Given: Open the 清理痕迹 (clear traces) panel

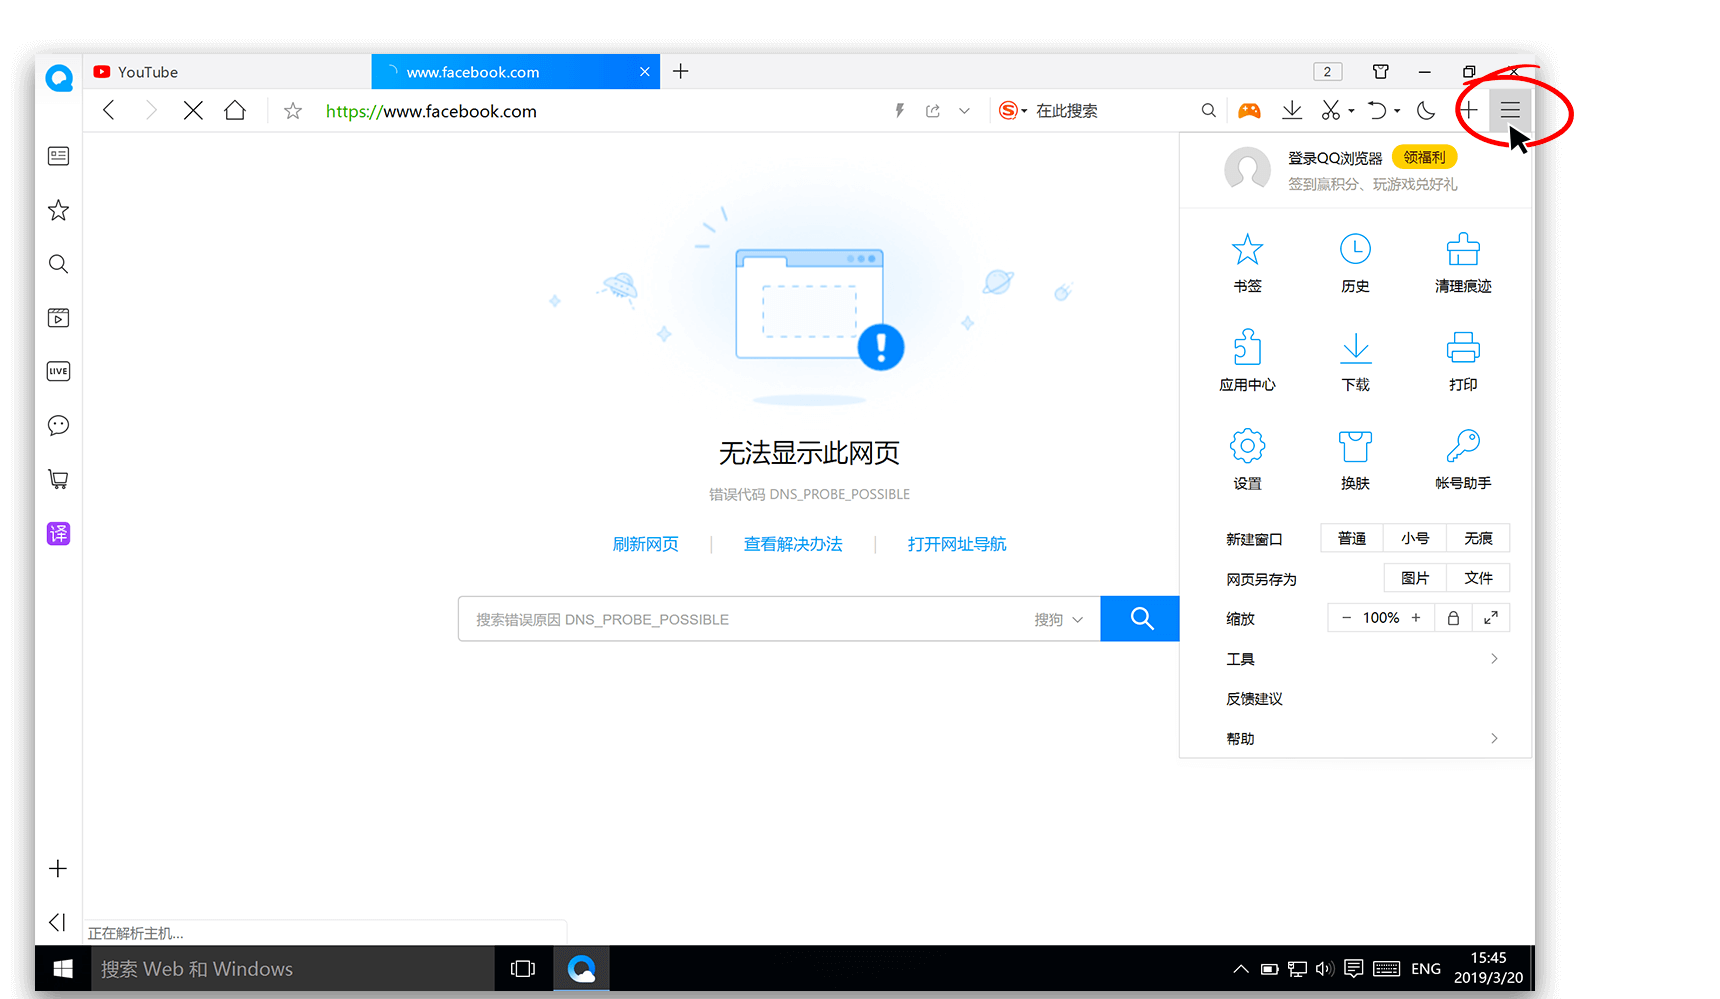Looking at the screenshot, I should pos(1463,262).
